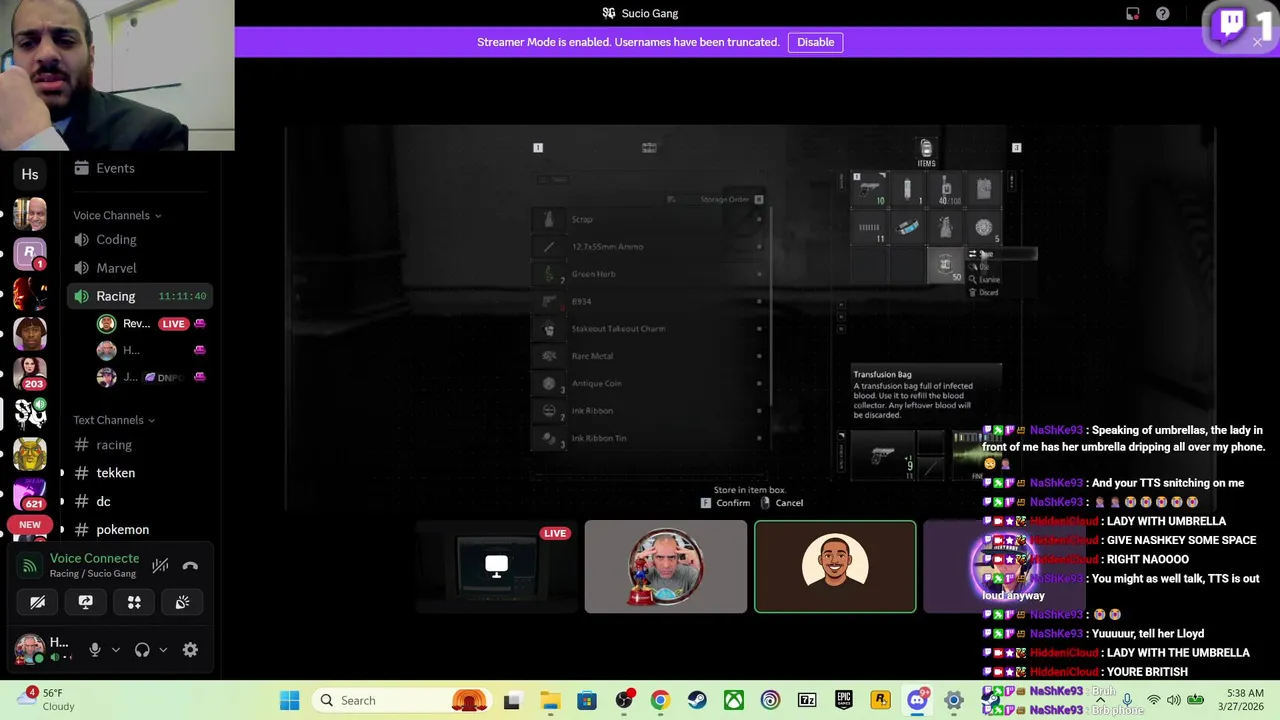Share your screen in voice panel
Viewport: 1280px width, 720px height.
pos(85,602)
